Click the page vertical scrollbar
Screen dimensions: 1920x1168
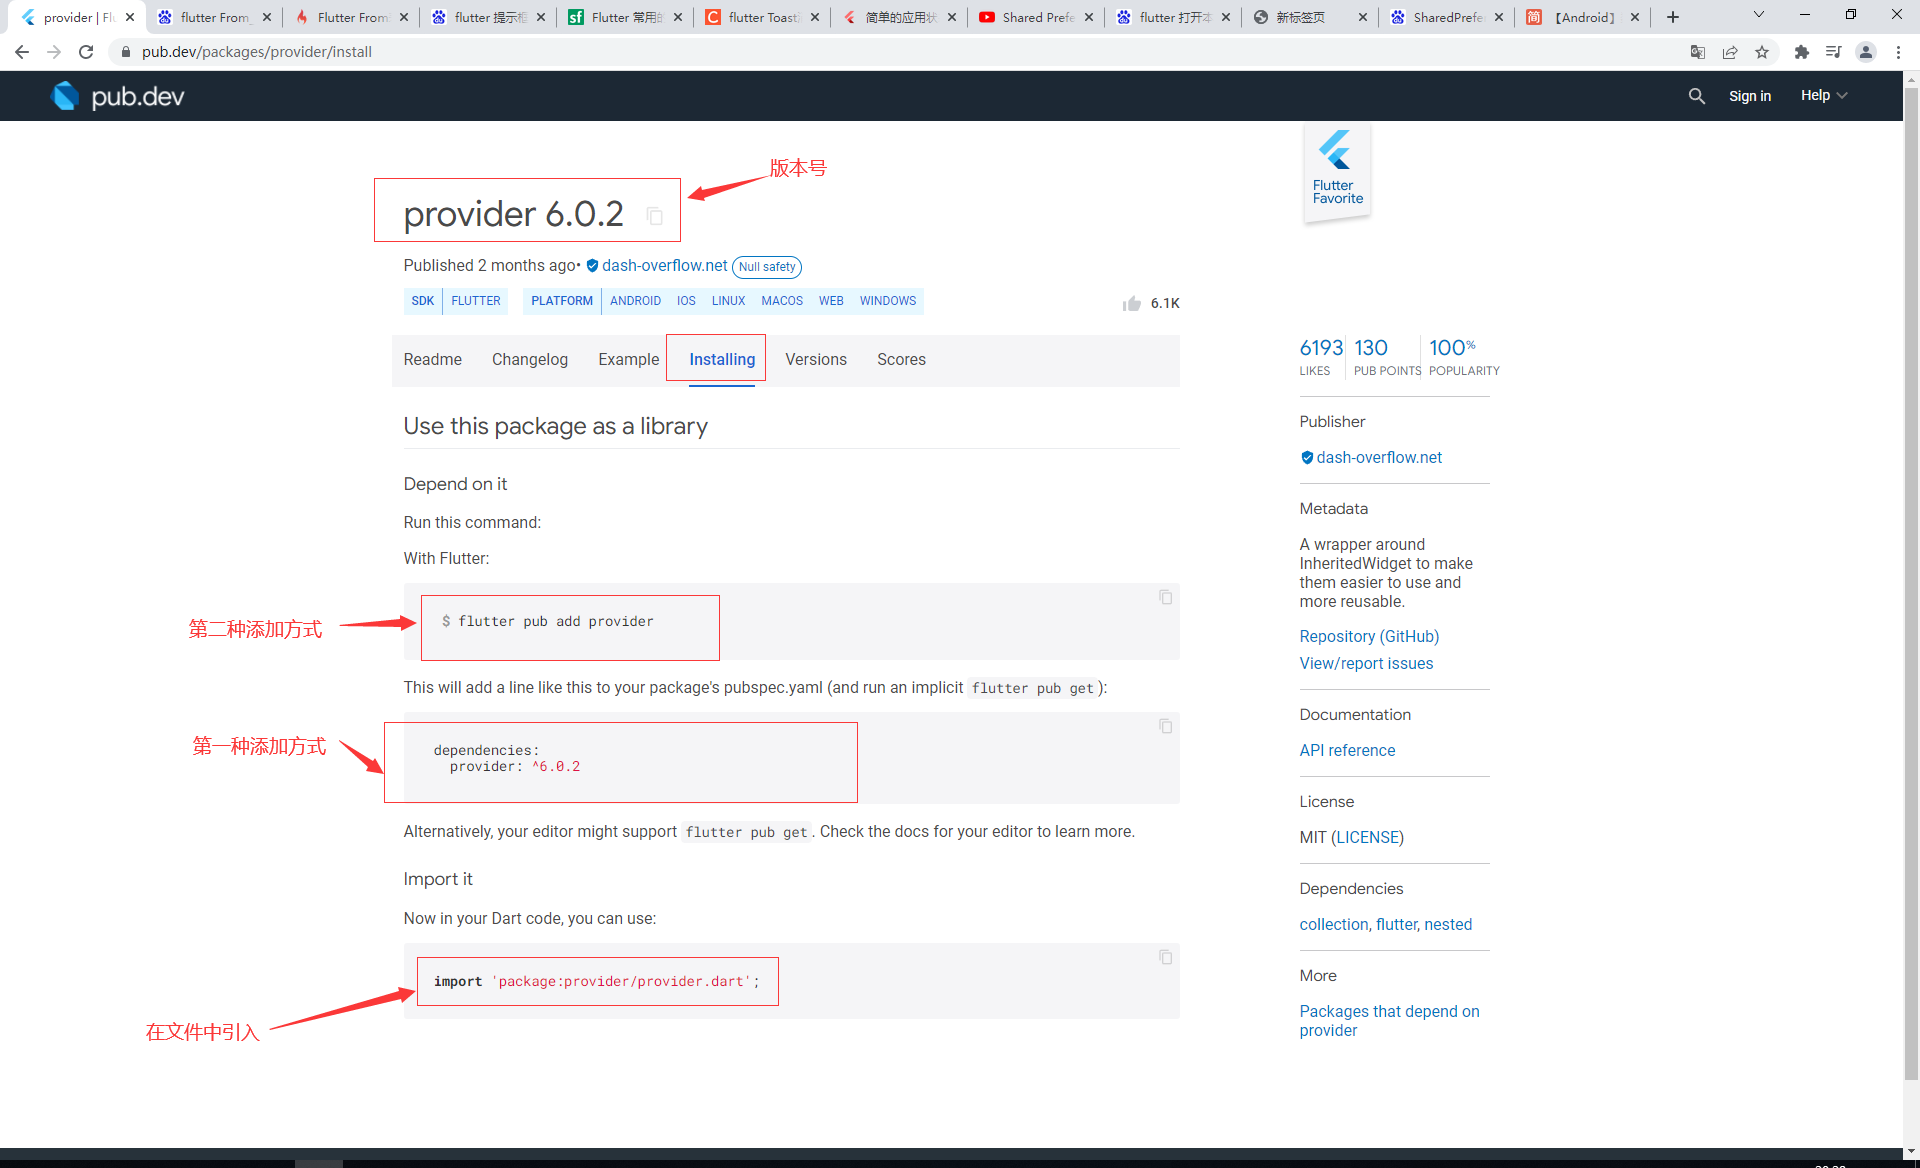click(x=1911, y=585)
